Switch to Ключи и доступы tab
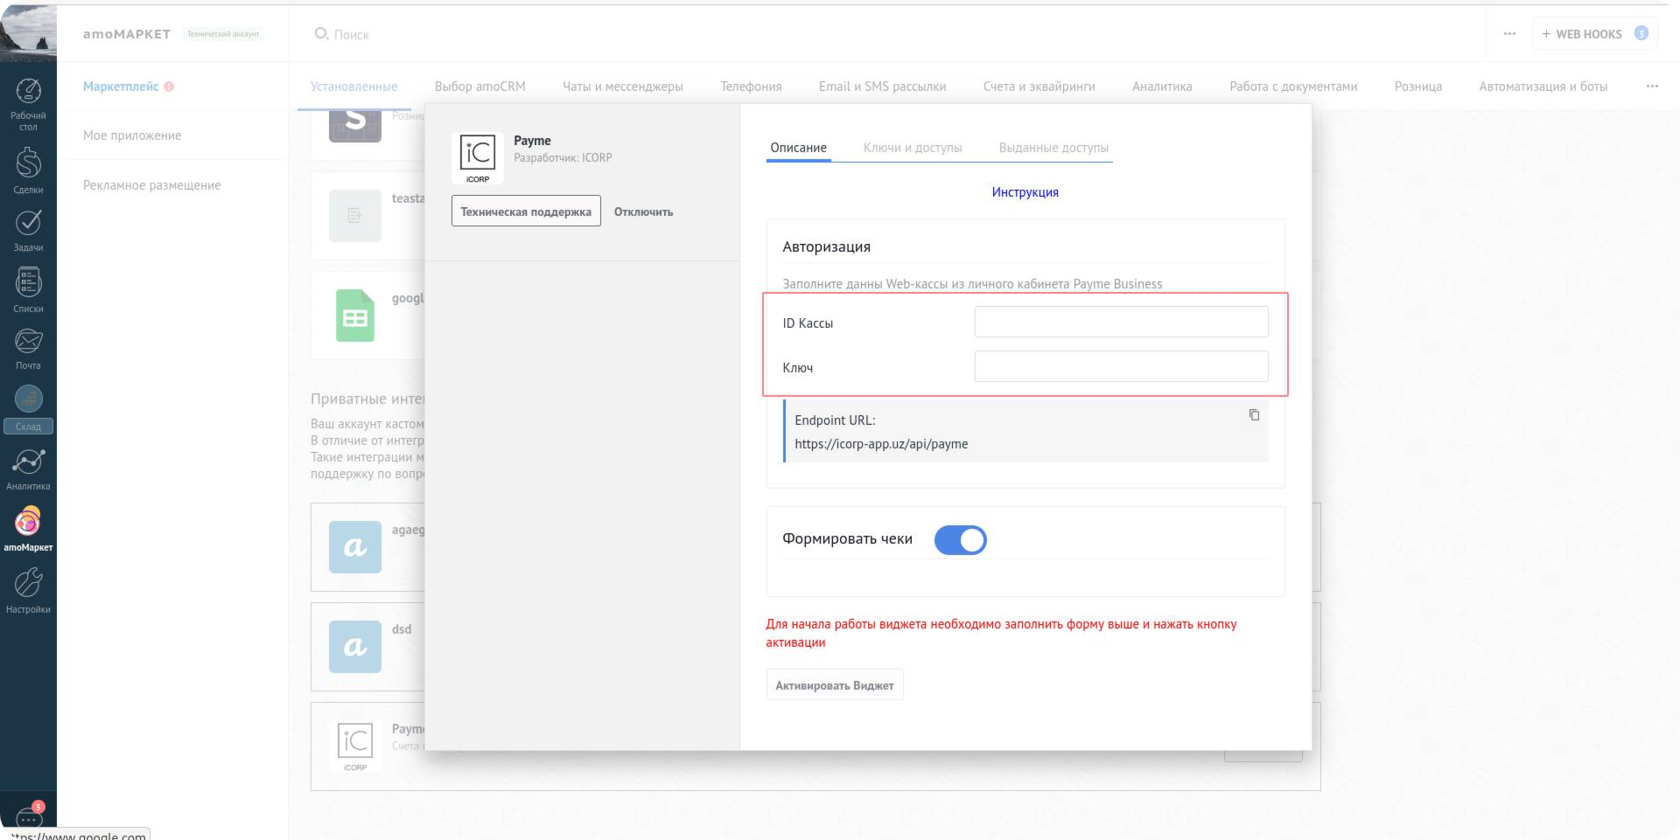The height and width of the screenshot is (840, 1680). (912, 148)
